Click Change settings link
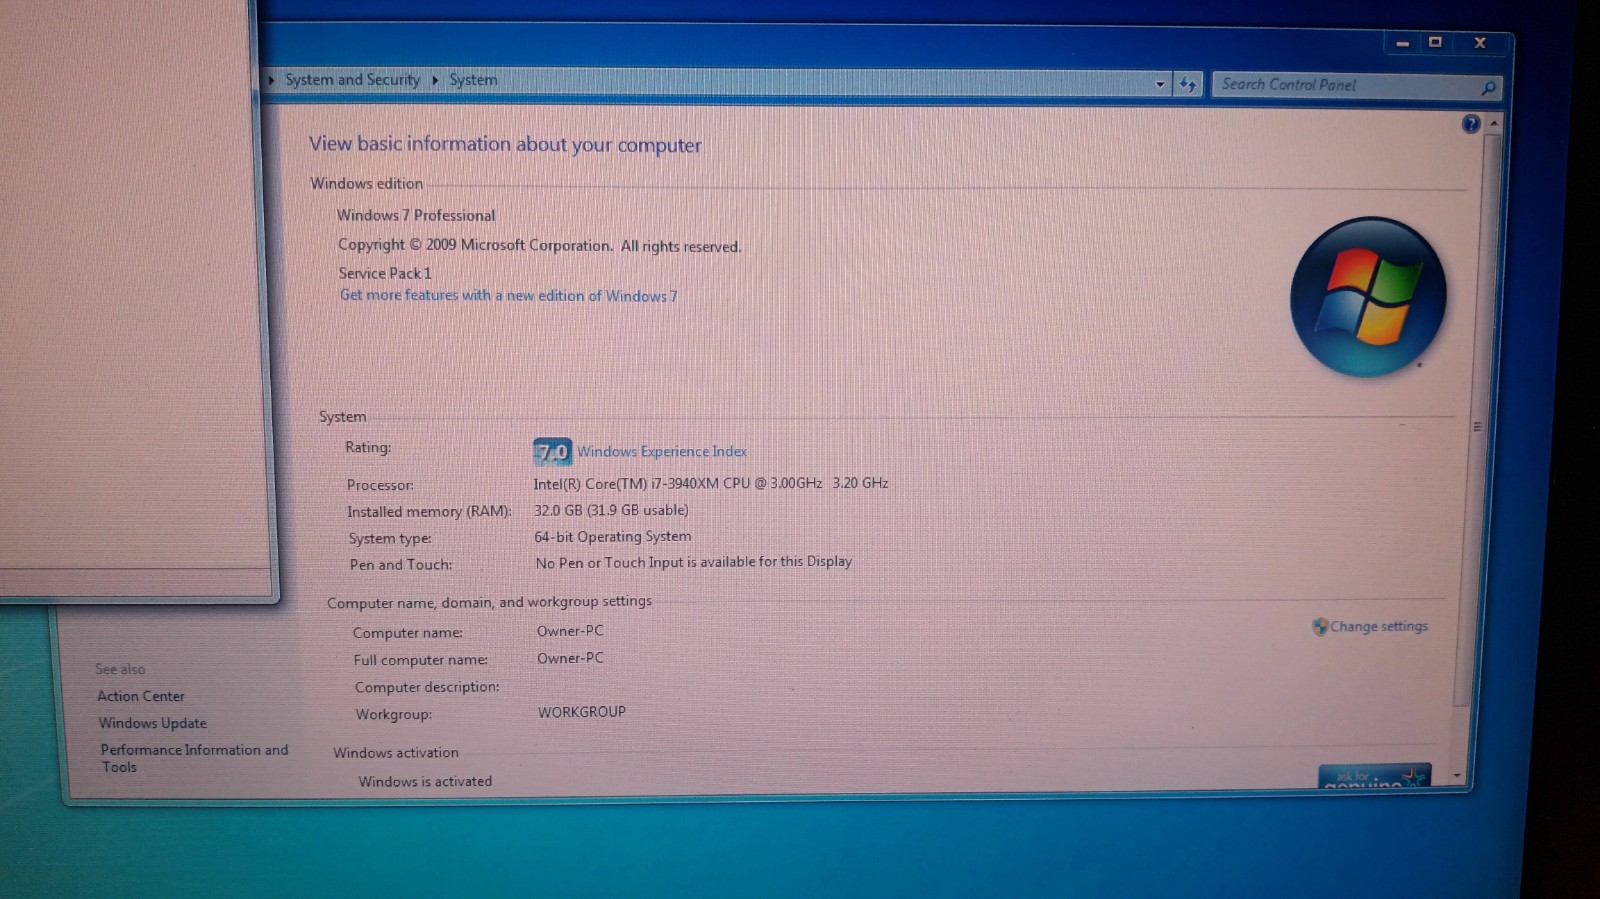1600x899 pixels. 1378,626
